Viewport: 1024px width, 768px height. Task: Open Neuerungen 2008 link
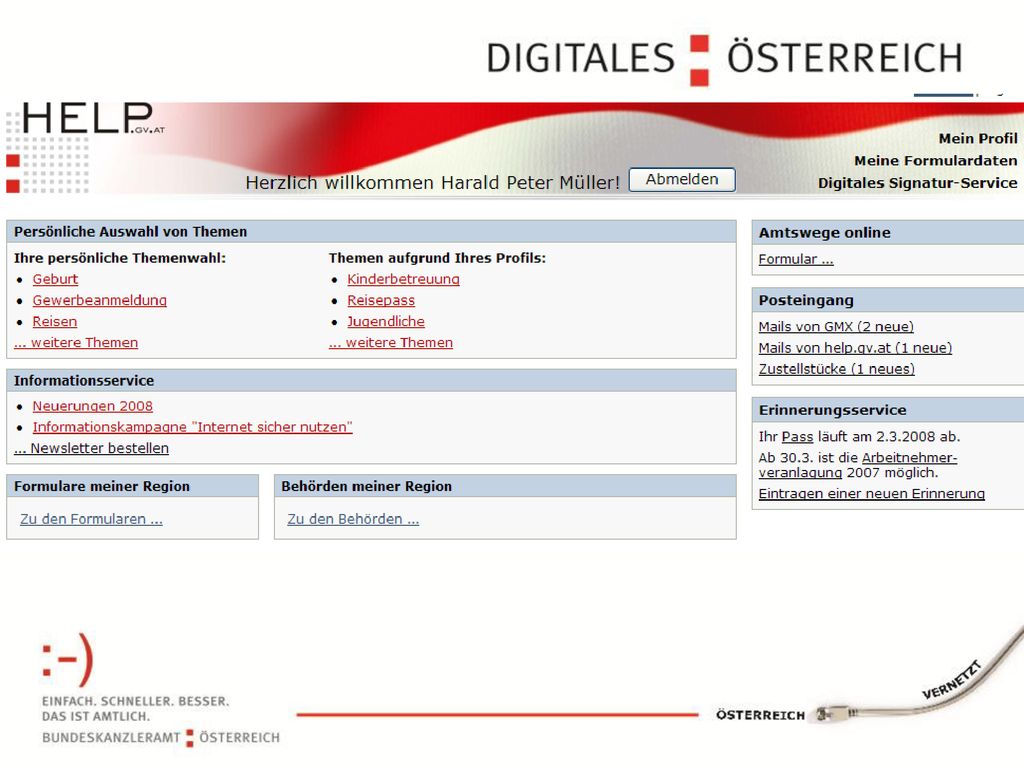92,406
